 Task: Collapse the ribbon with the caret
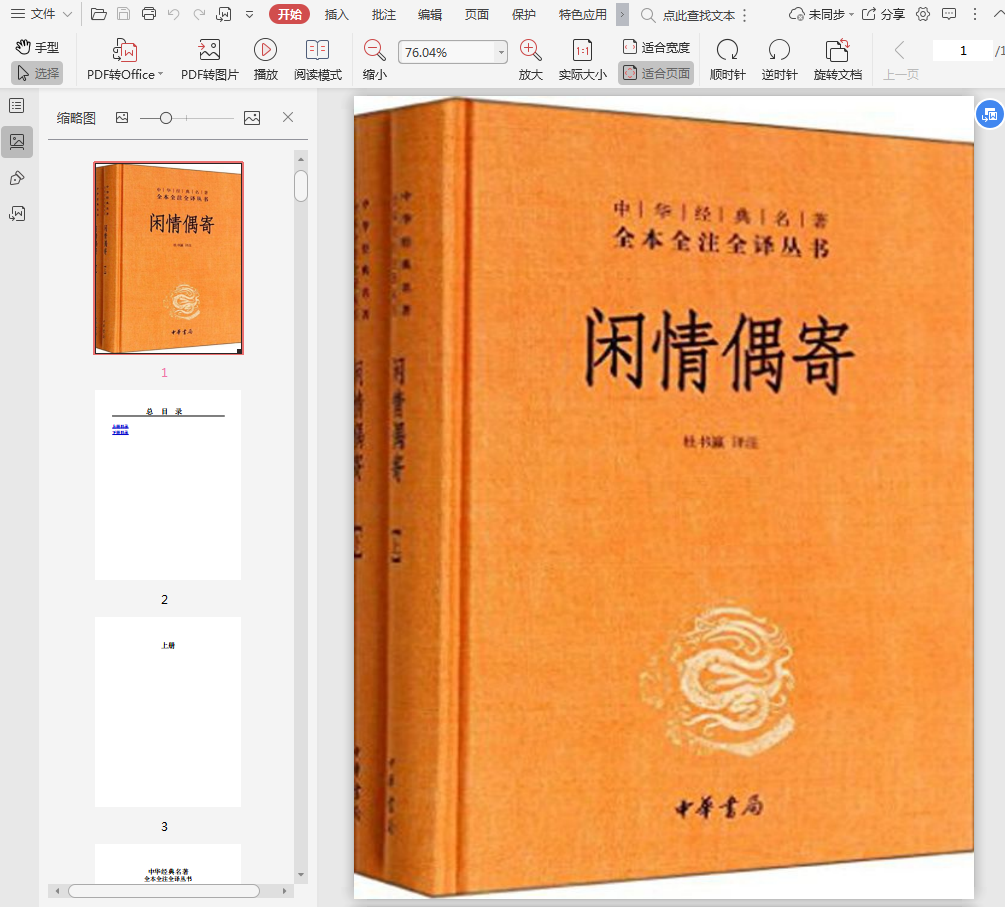(997, 14)
